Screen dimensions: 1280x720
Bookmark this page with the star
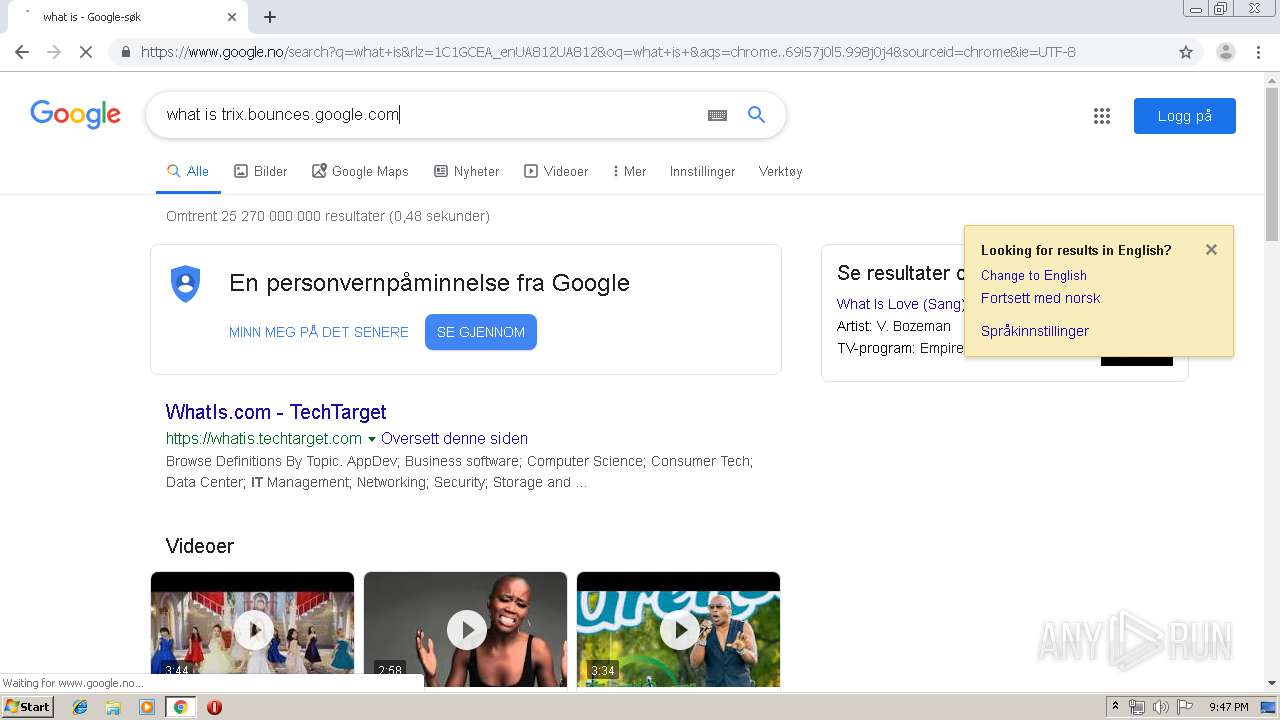1186,52
